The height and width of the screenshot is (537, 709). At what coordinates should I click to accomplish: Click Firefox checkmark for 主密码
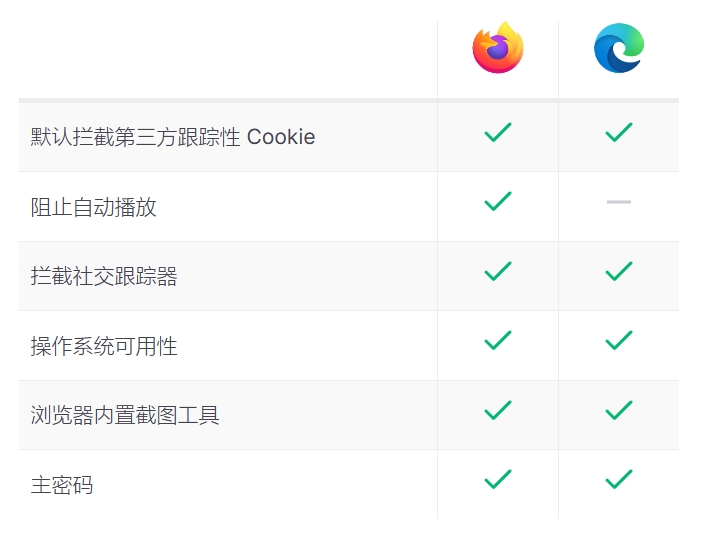pyautogui.click(x=498, y=480)
